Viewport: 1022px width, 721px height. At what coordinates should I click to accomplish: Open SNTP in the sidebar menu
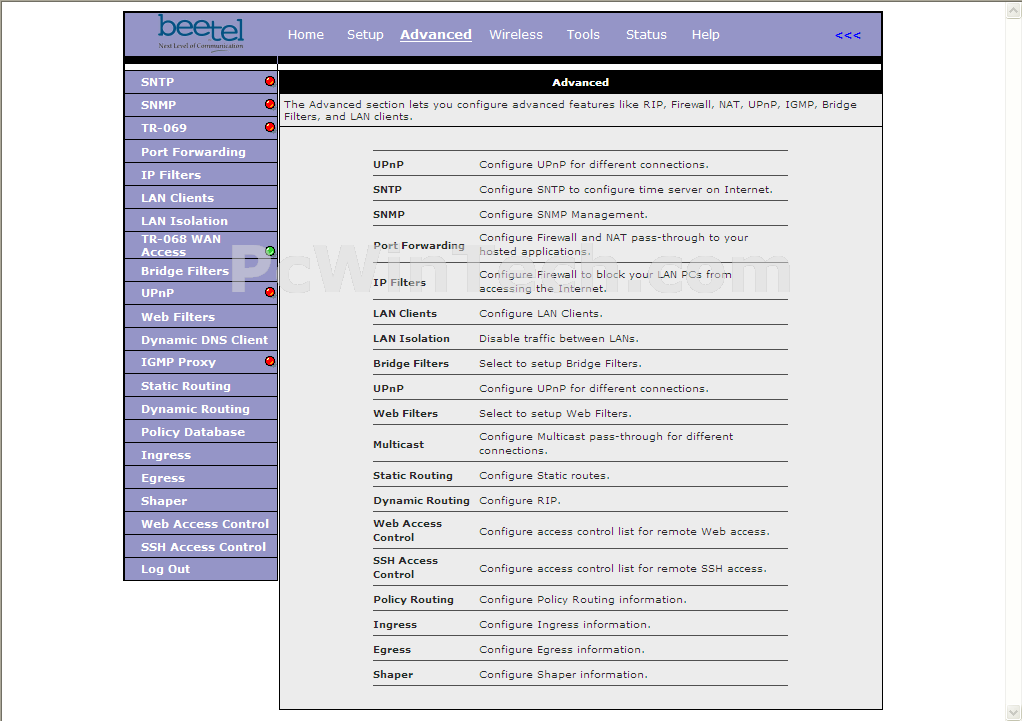coord(157,82)
